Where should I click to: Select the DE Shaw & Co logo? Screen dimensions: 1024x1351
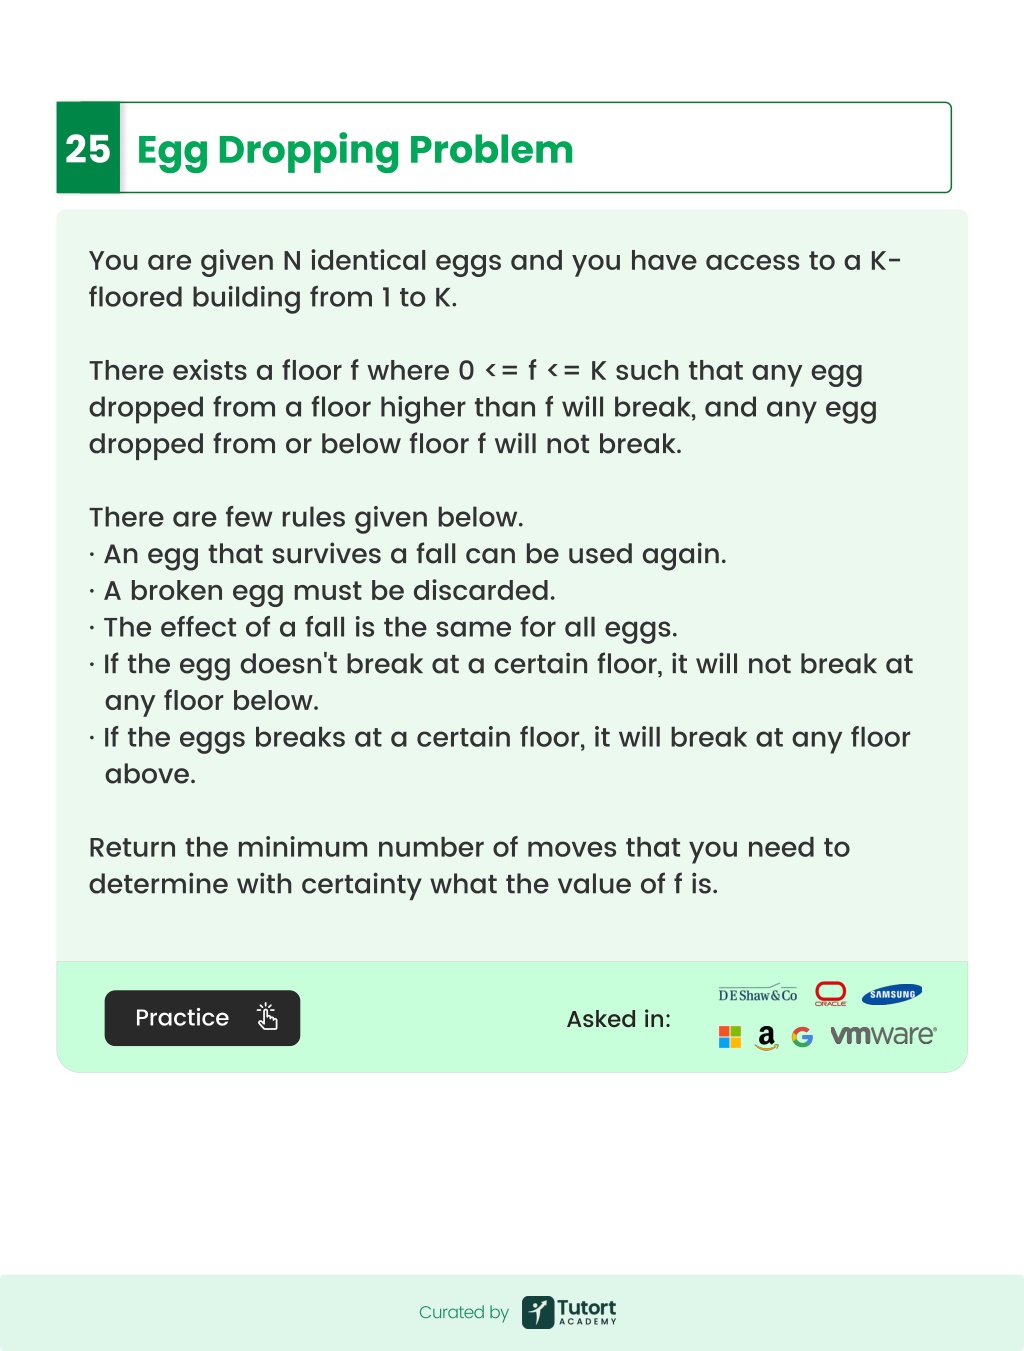[x=758, y=994]
